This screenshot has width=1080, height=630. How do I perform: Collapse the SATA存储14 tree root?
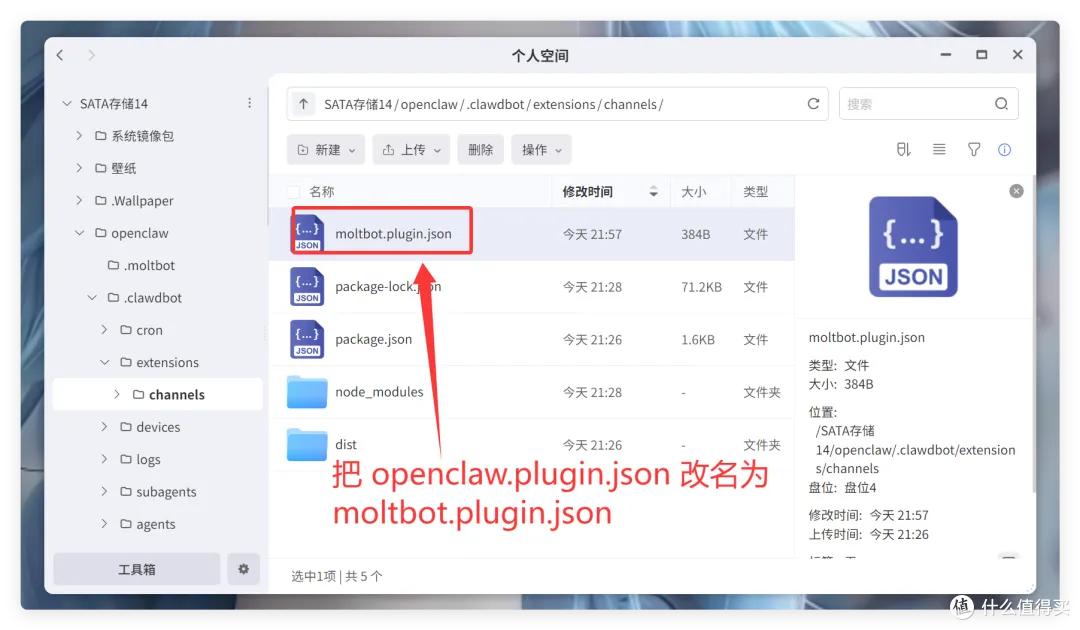pyautogui.click(x=67, y=103)
